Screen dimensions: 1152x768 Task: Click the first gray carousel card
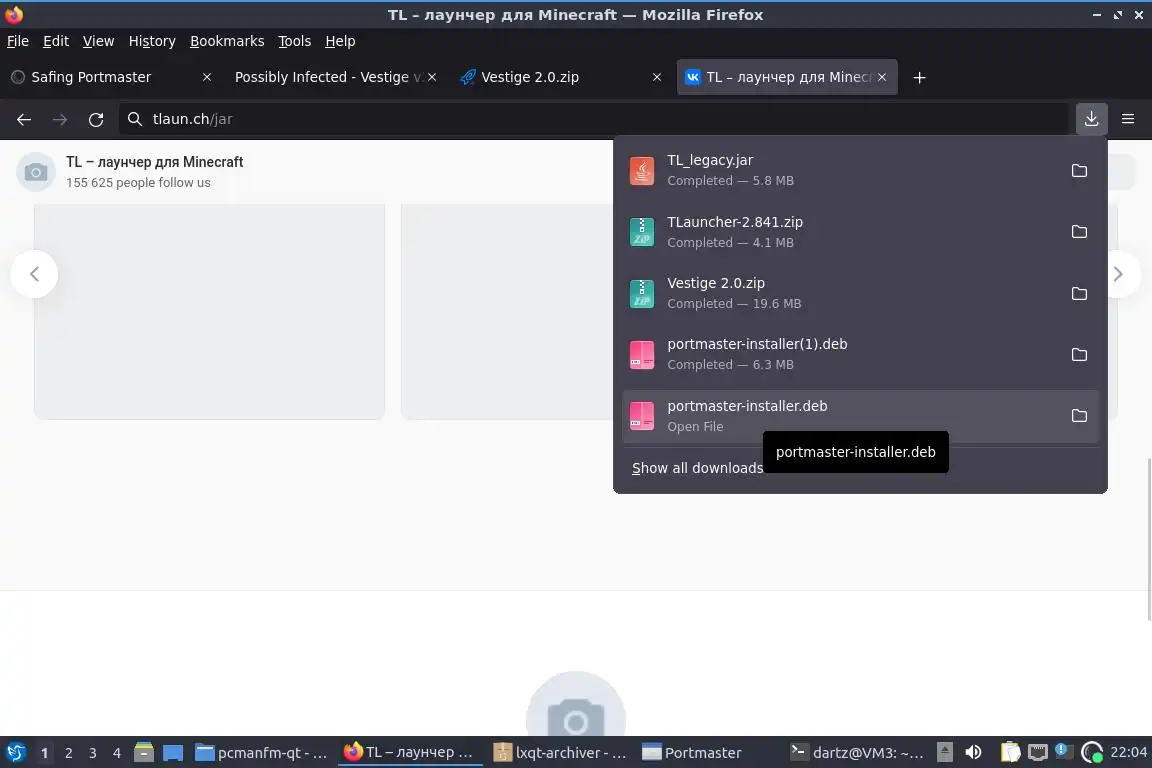click(x=209, y=312)
